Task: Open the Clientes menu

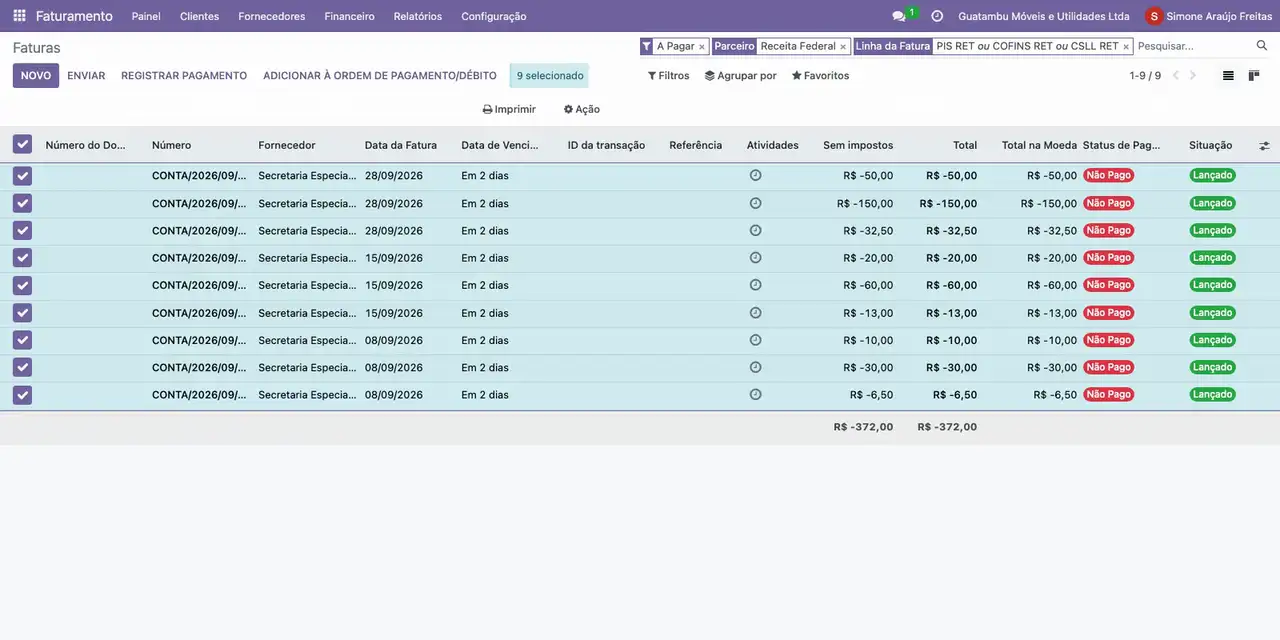Action: 199,16
